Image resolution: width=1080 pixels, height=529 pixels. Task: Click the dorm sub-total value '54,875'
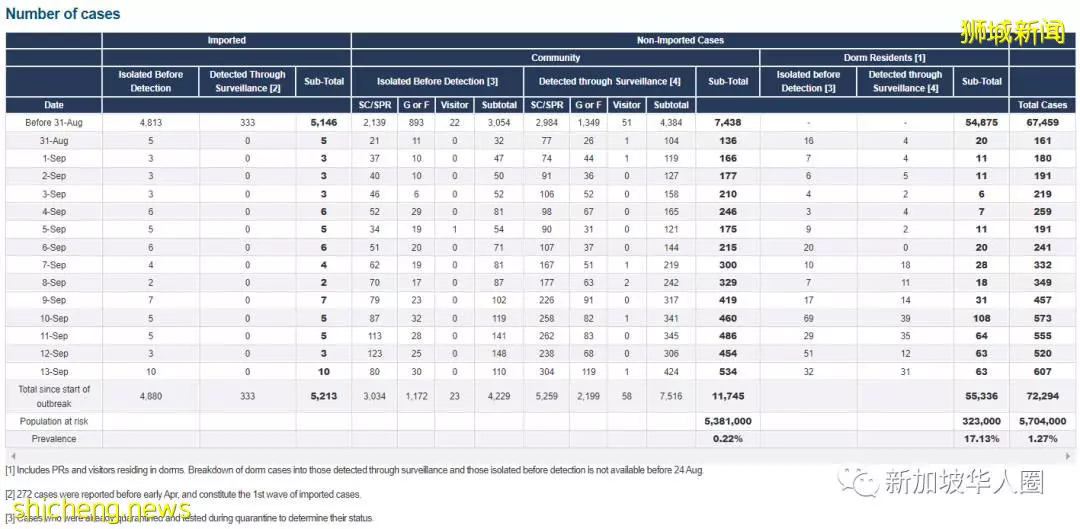point(982,123)
